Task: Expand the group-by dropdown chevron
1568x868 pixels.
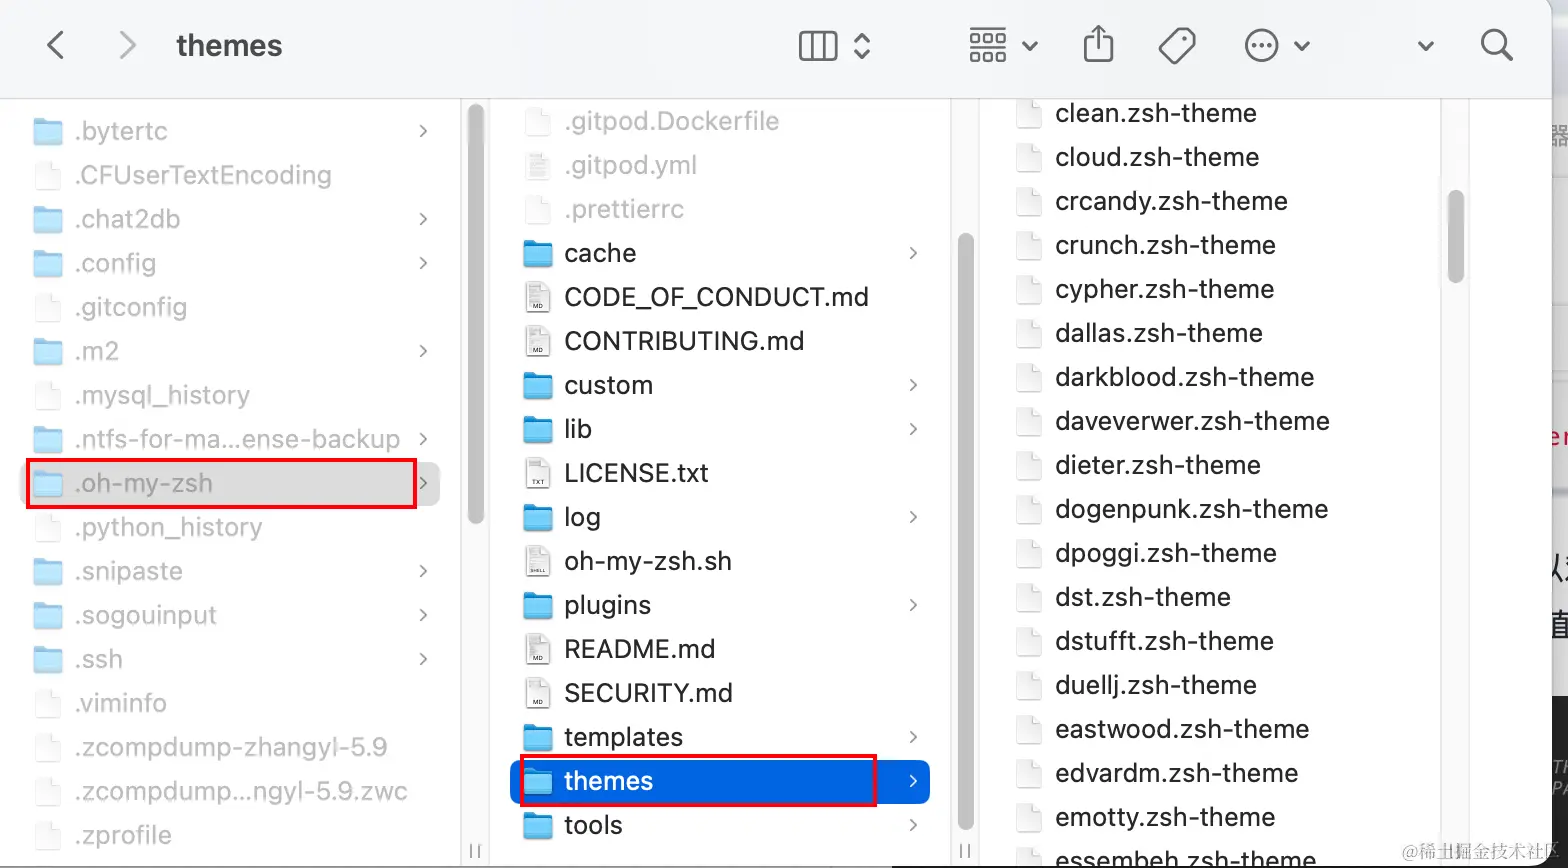Action: tap(1030, 46)
